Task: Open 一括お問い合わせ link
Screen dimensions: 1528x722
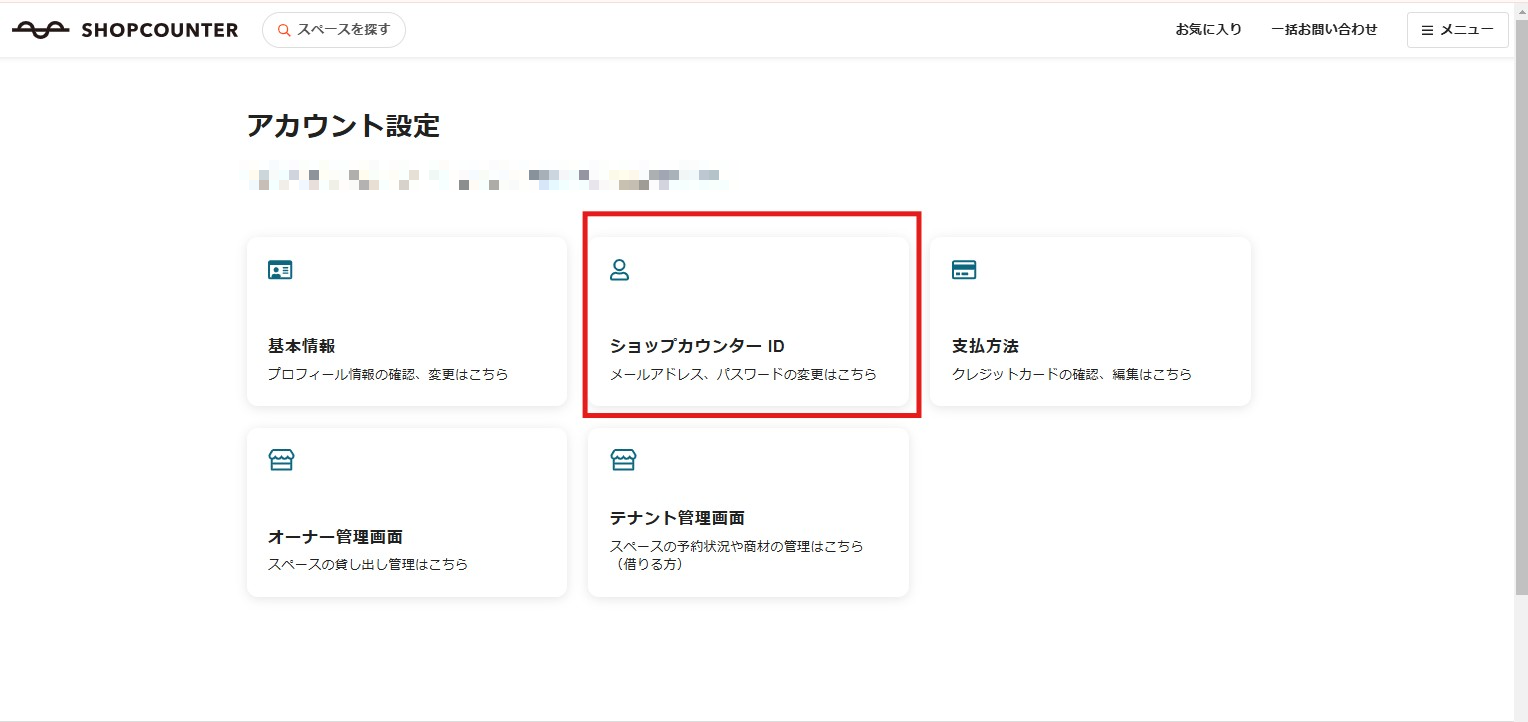Action: click(x=1324, y=30)
